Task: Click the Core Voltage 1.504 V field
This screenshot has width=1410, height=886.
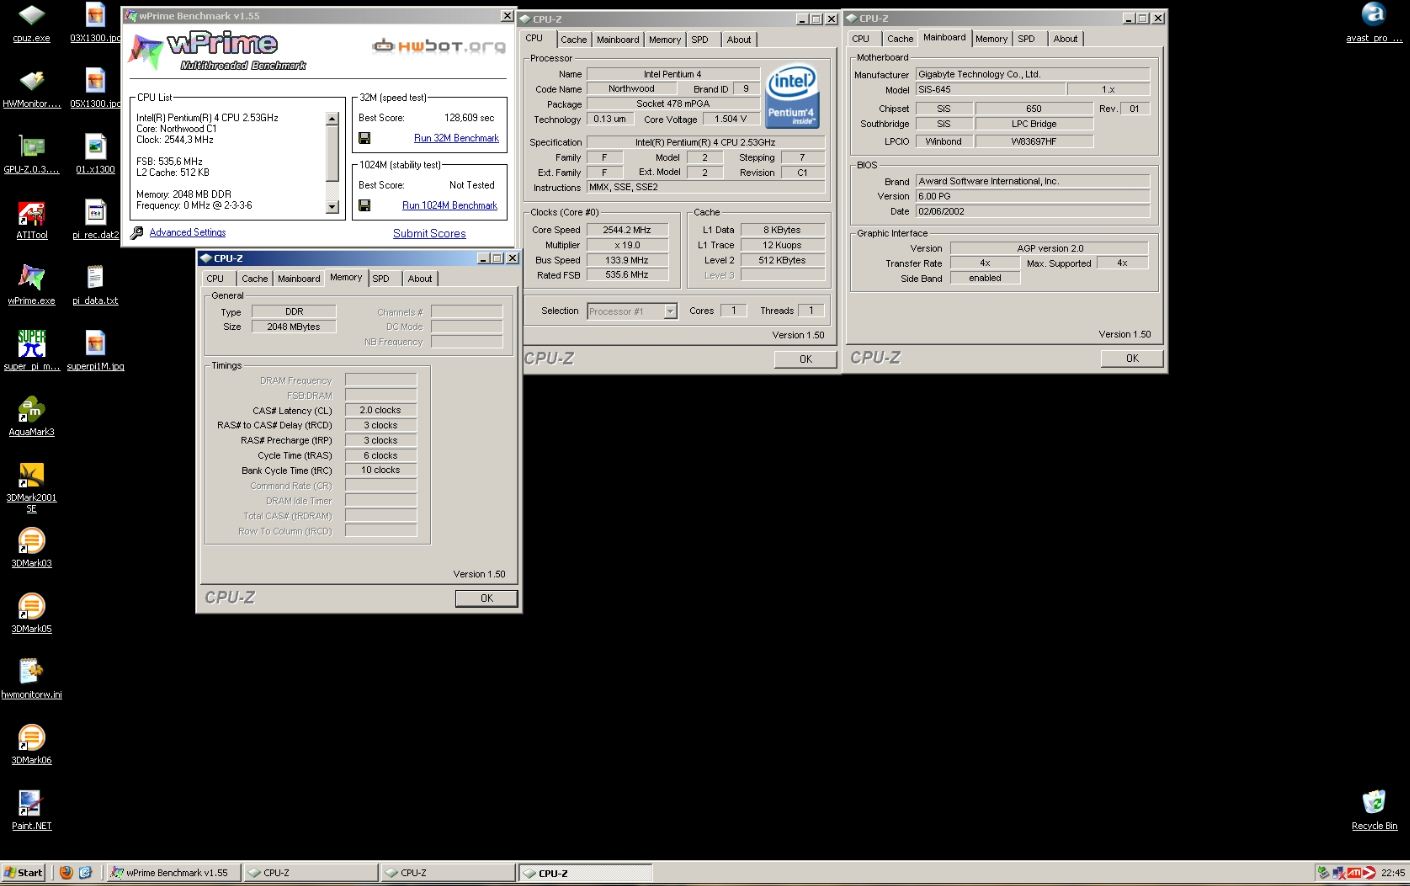Action: [729, 119]
